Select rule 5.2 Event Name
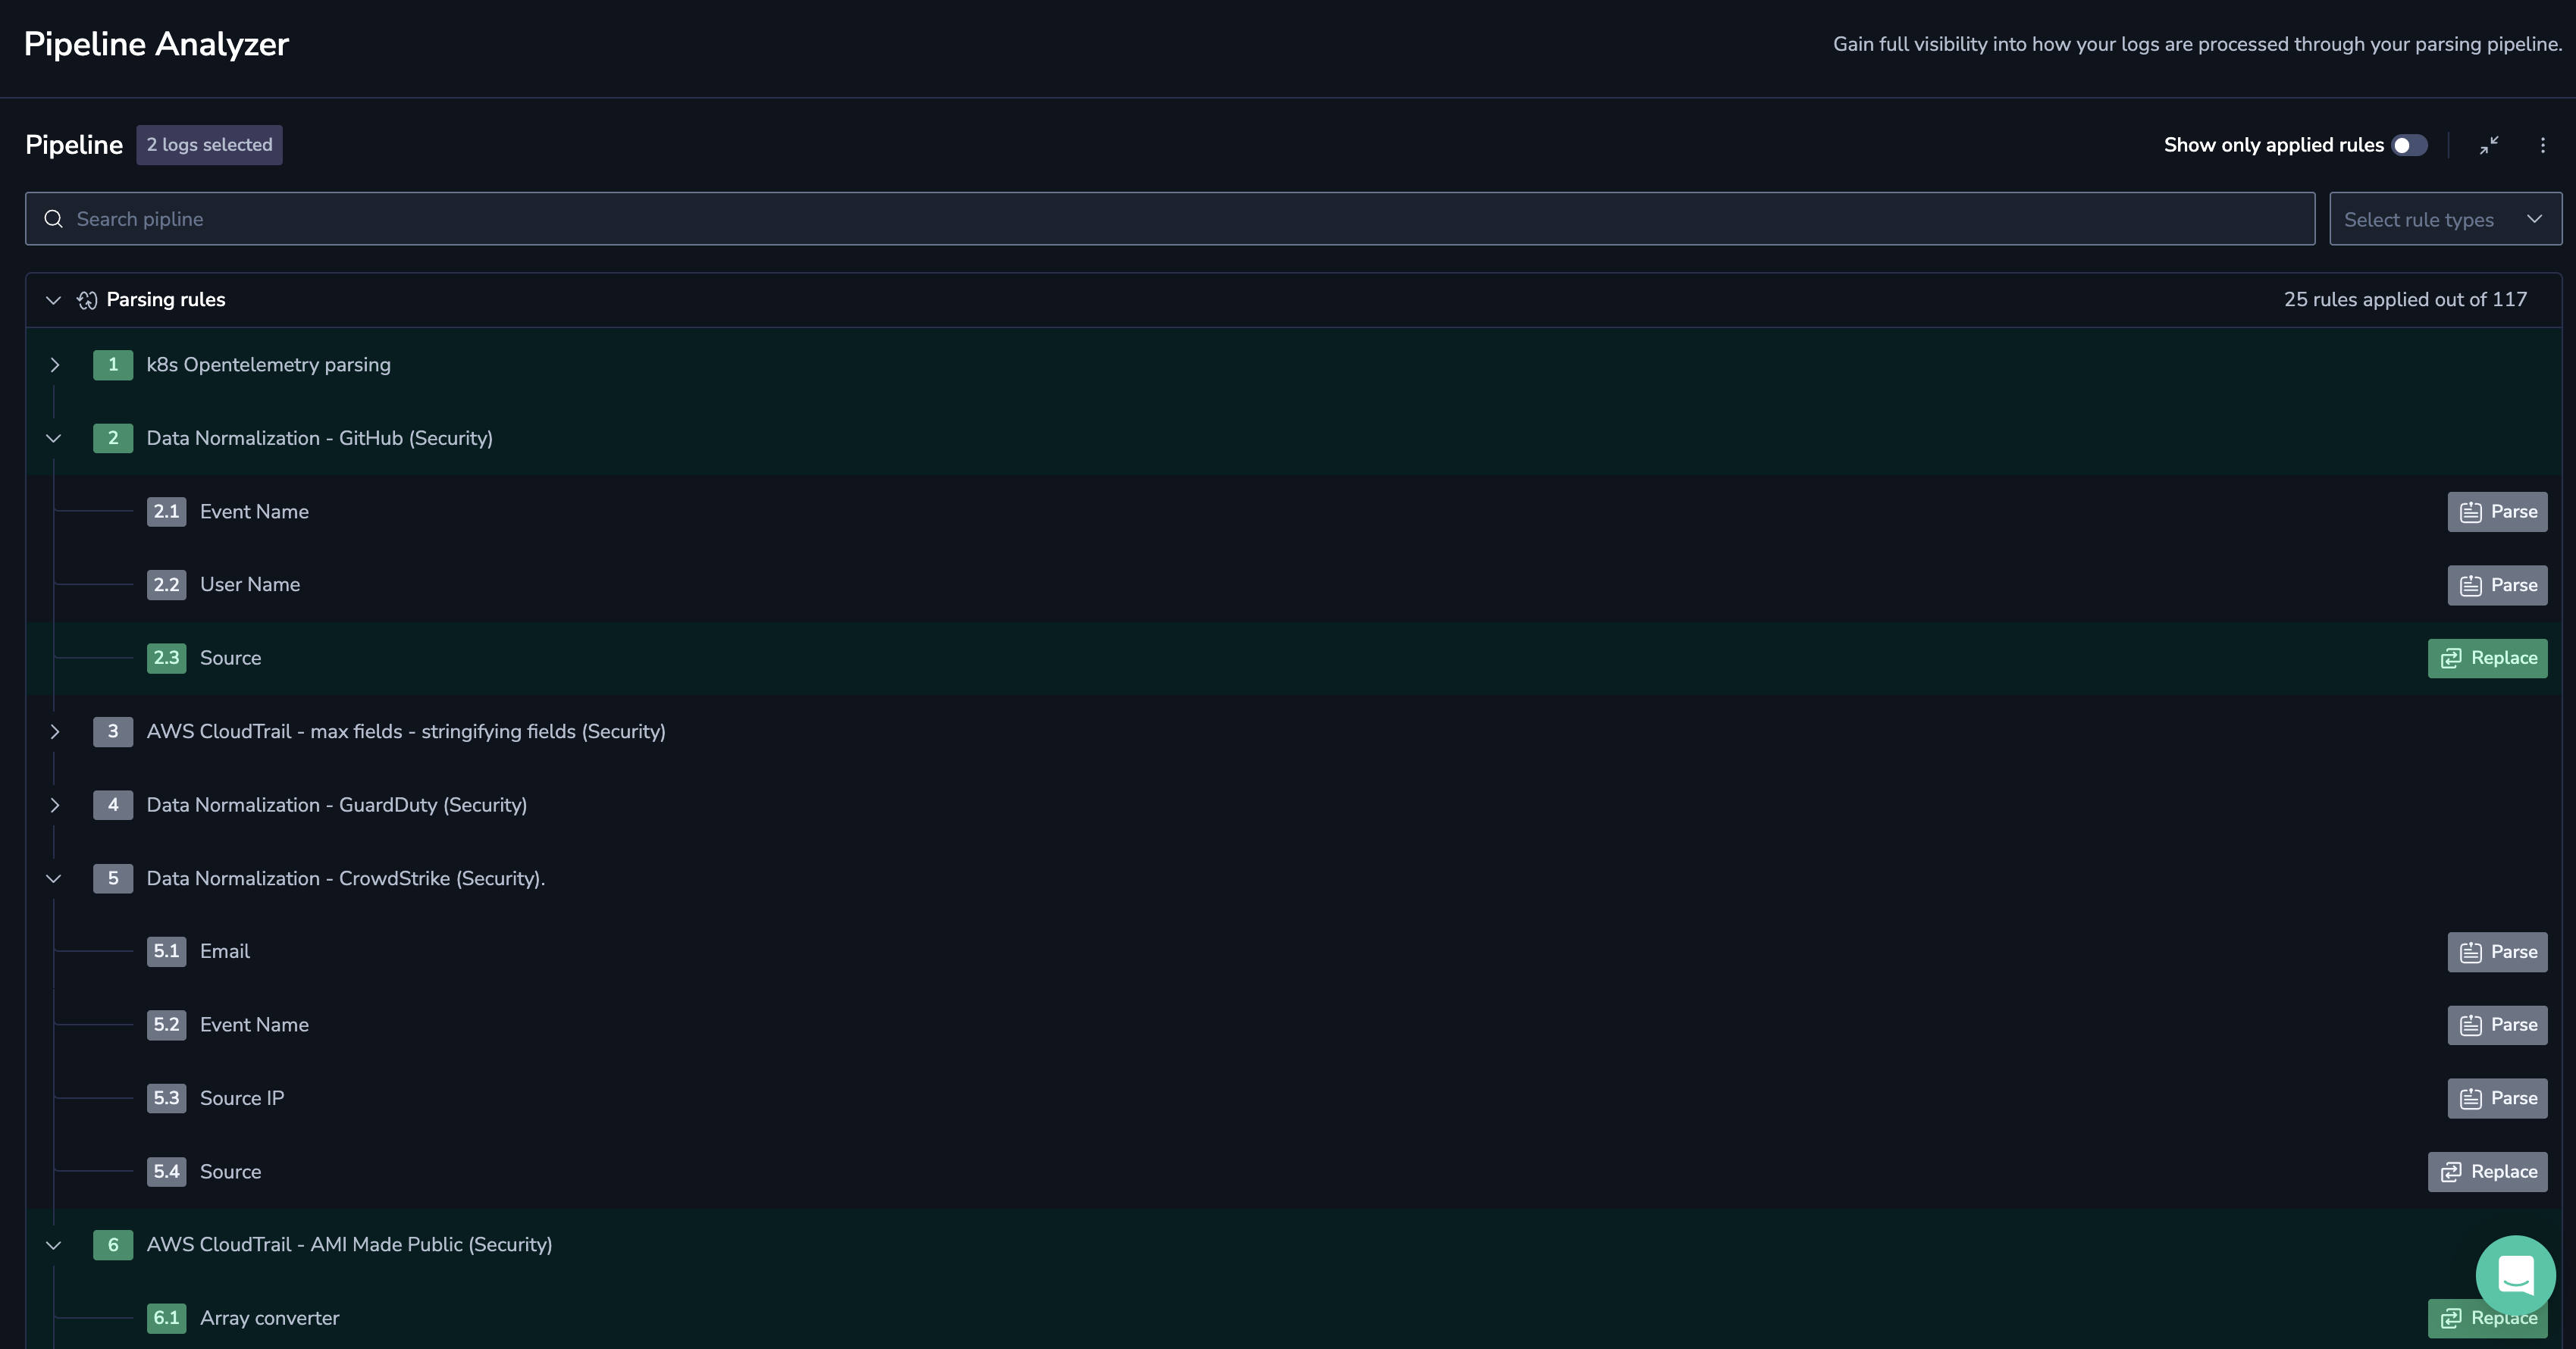Screen dimensions: 2576x1349 (x=1293, y=1025)
